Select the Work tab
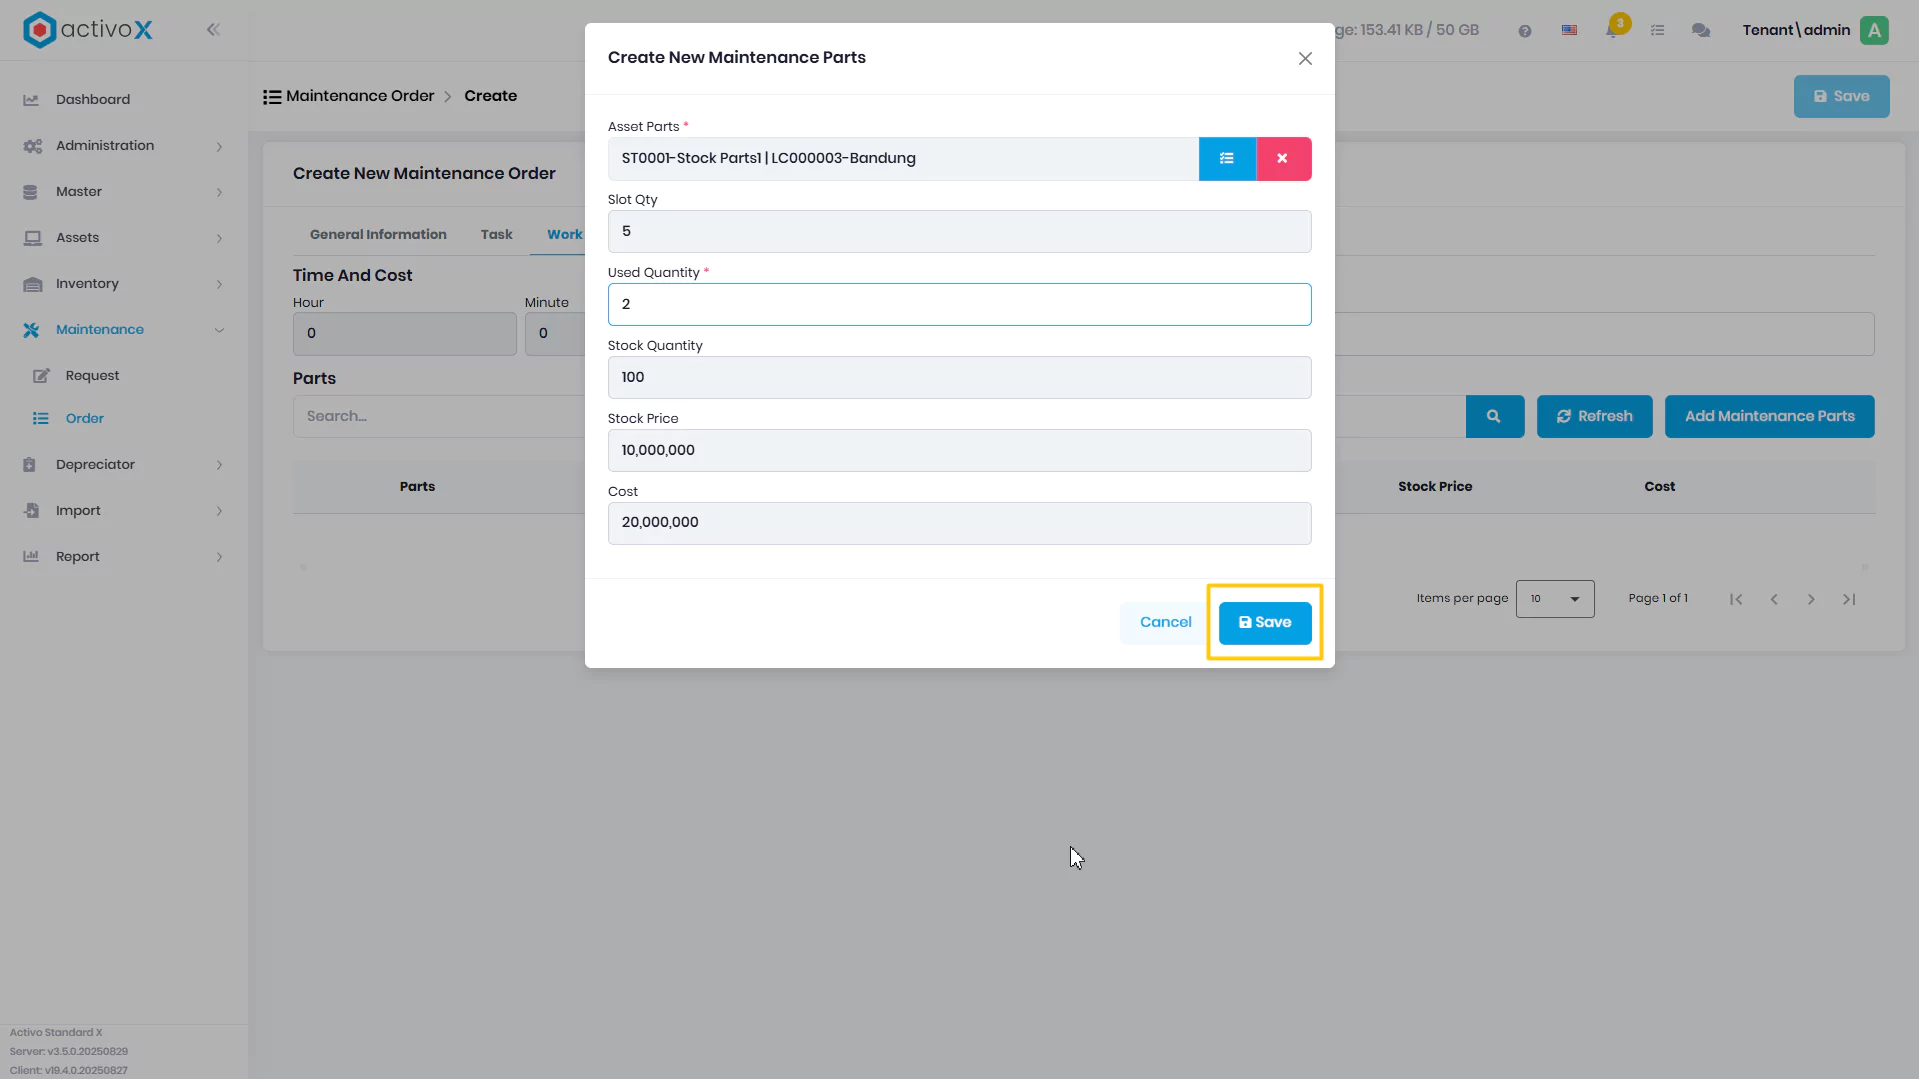The width and height of the screenshot is (1919, 1079). (564, 235)
